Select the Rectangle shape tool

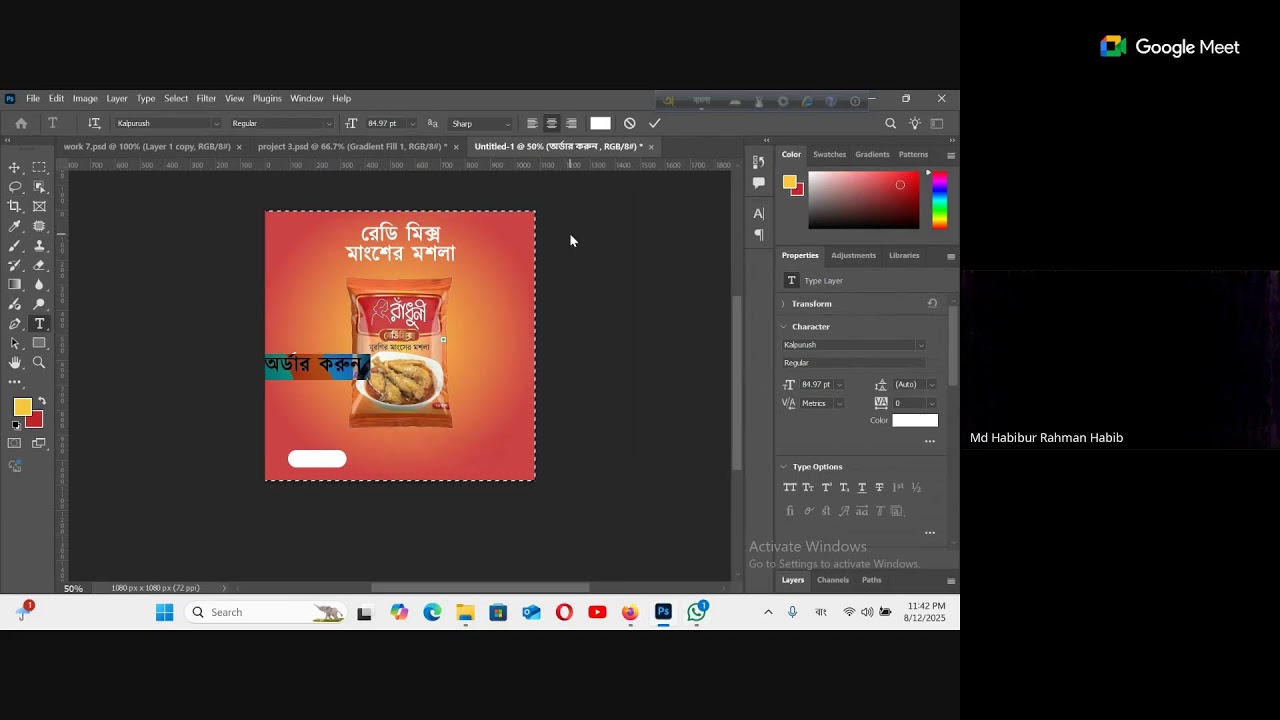pyautogui.click(x=39, y=343)
